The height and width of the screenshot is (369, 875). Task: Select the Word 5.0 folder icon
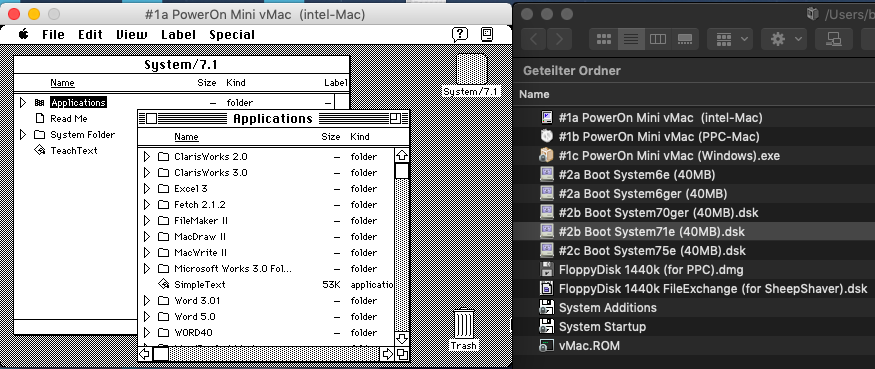163,317
